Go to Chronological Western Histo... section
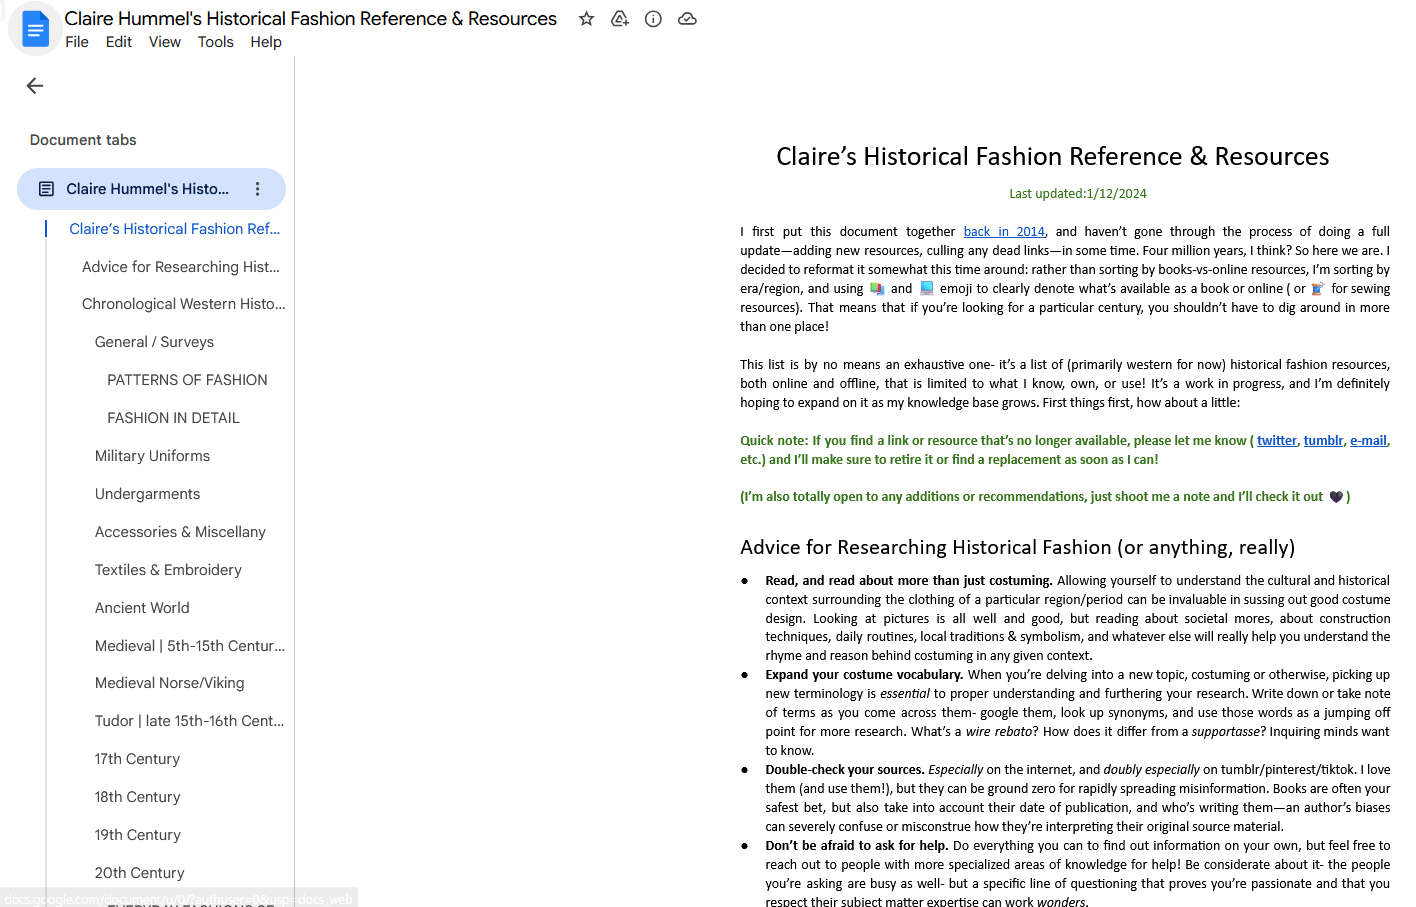1416x907 pixels. (x=183, y=304)
